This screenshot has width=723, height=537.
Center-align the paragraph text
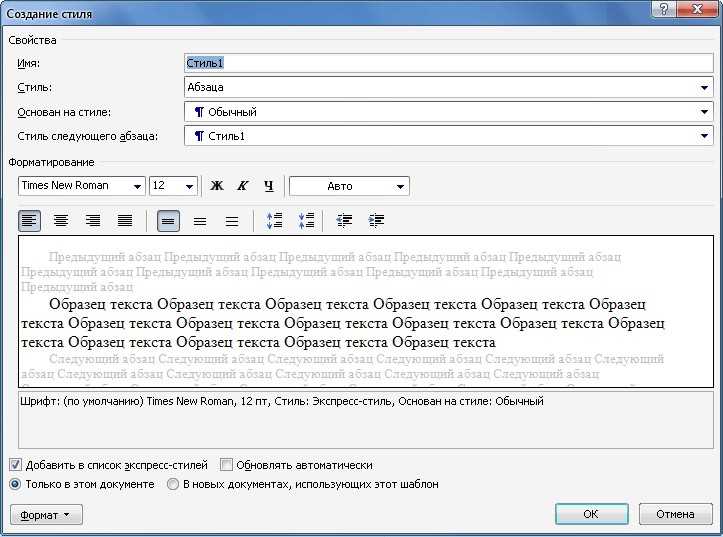click(61, 221)
